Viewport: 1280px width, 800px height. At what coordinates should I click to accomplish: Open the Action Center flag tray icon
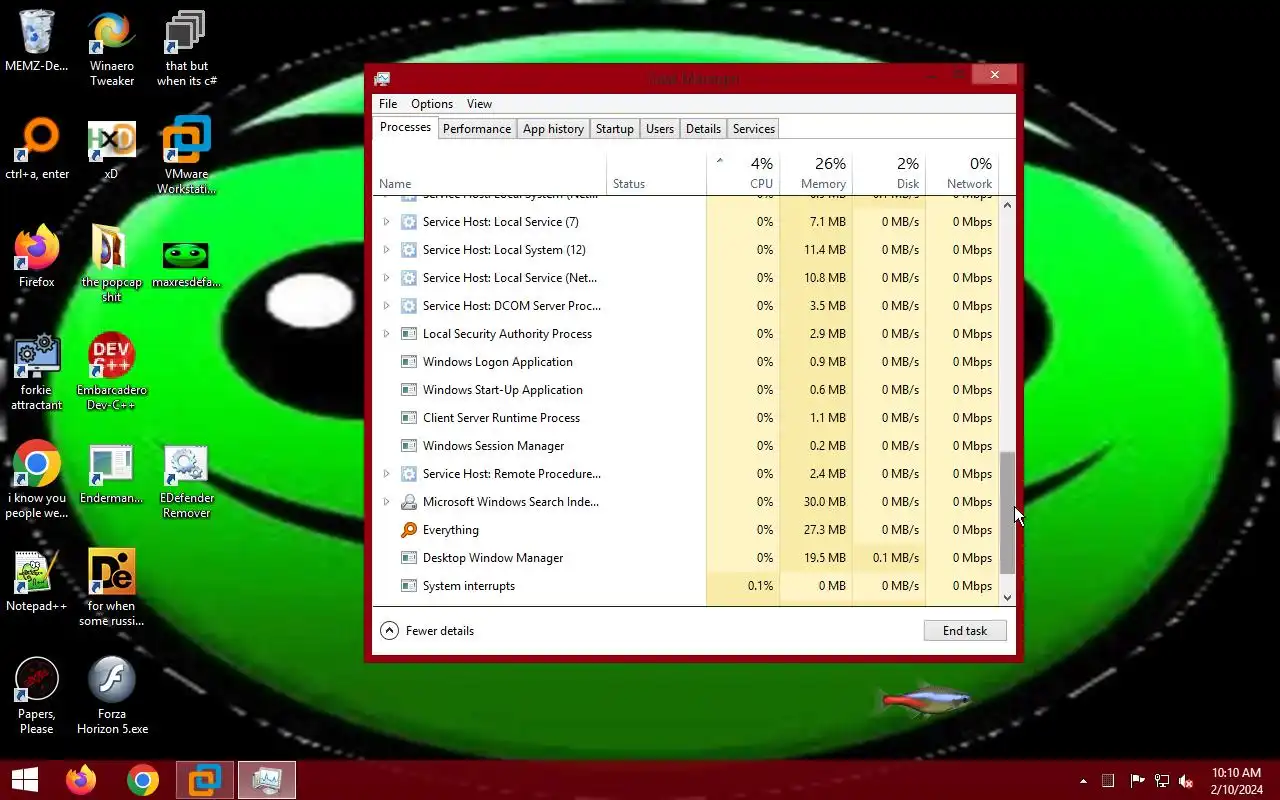1137,781
